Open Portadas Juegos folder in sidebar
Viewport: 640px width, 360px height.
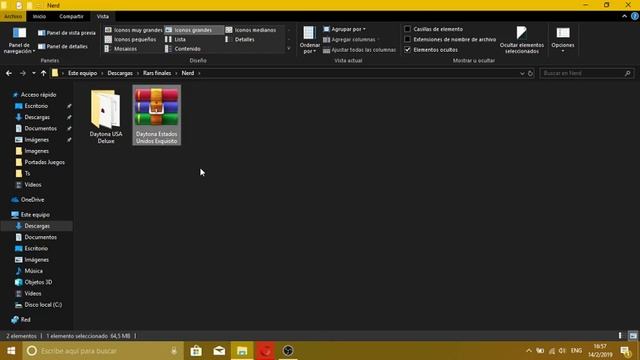40,162
